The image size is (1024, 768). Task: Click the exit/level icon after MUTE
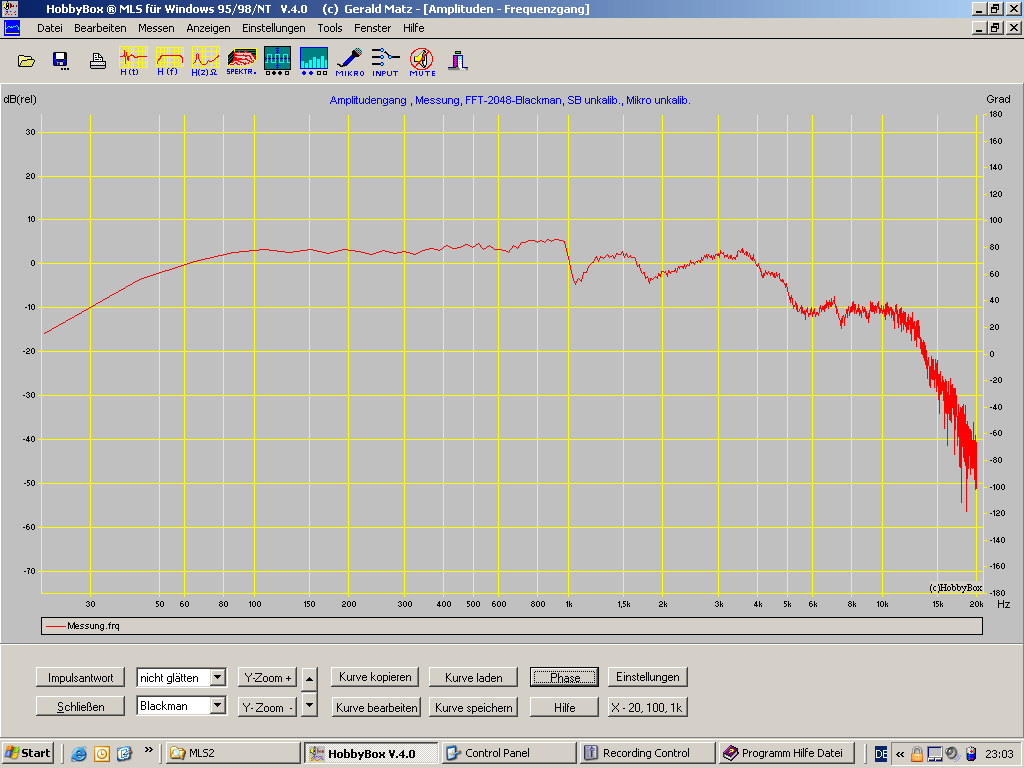[x=458, y=61]
